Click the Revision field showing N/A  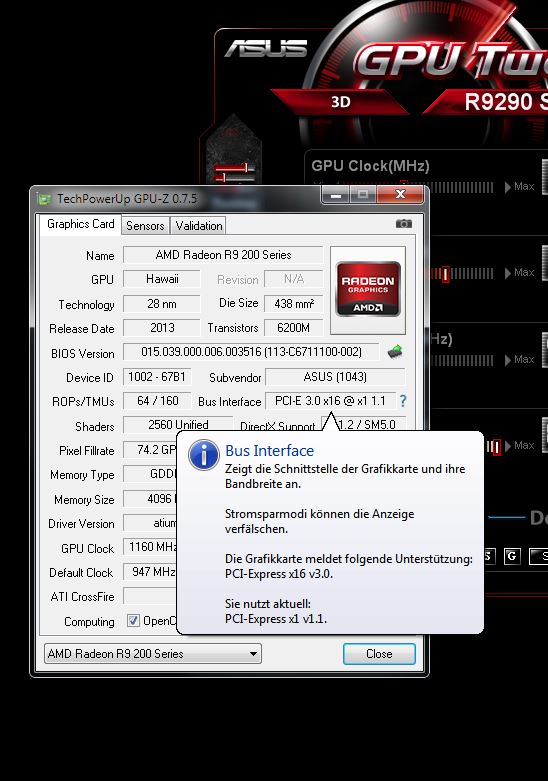[x=293, y=279]
